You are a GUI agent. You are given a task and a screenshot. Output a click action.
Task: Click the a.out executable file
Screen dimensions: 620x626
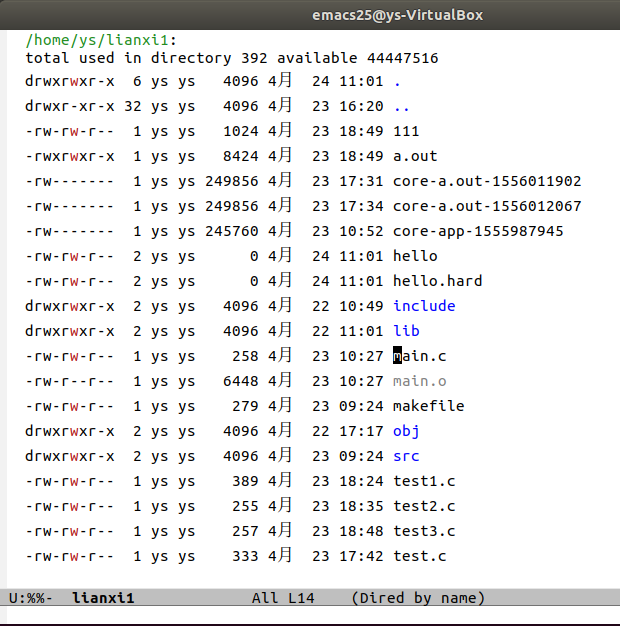(x=415, y=156)
